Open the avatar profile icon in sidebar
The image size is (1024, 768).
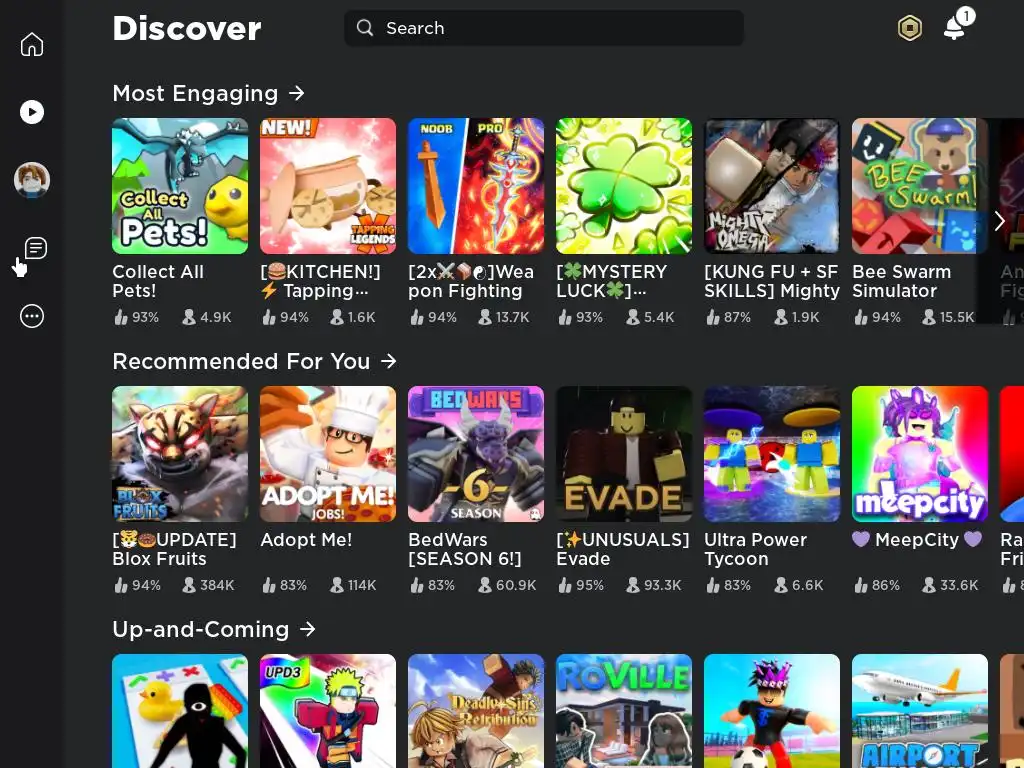(32, 180)
